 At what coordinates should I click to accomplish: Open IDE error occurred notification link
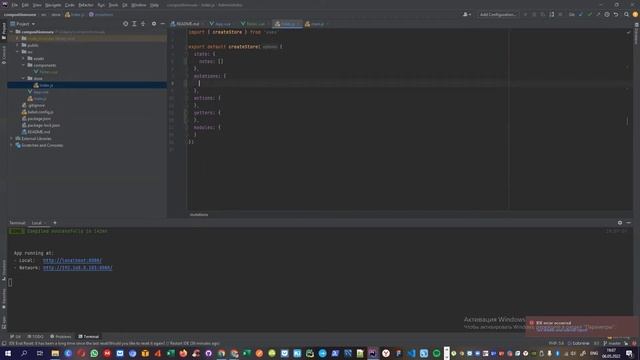coord(562,329)
